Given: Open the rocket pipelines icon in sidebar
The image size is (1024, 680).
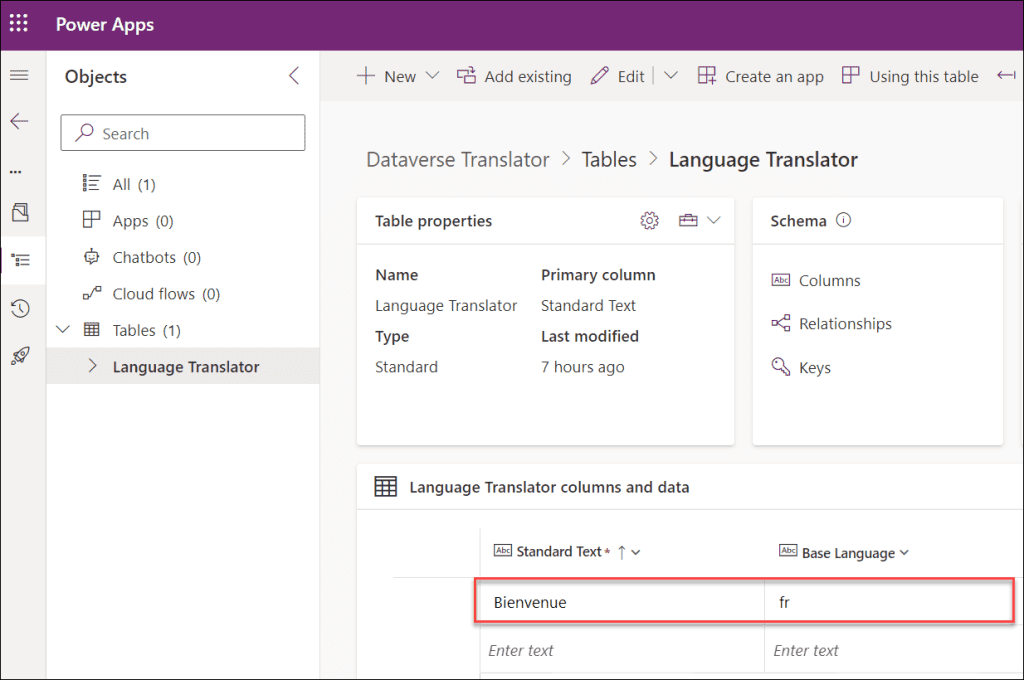Looking at the screenshot, I should coord(20,356).
